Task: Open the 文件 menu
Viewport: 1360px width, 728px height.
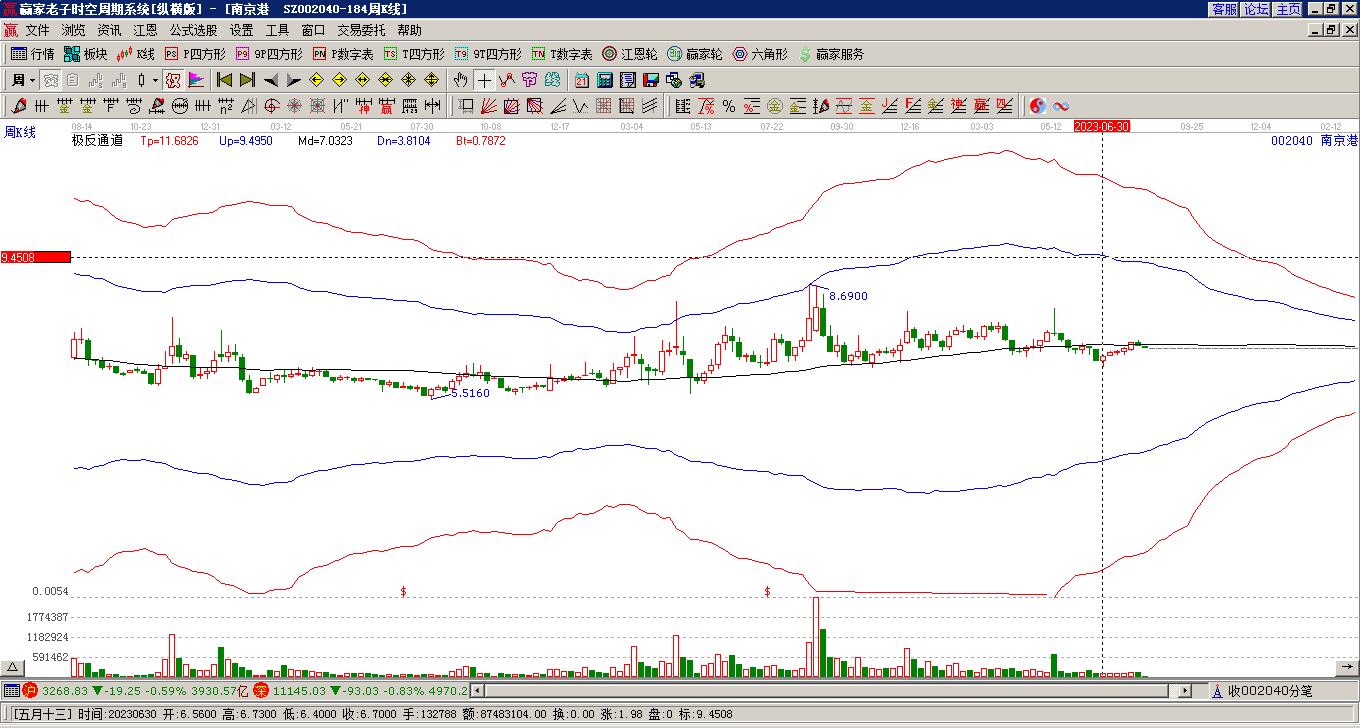Action: 37,31
